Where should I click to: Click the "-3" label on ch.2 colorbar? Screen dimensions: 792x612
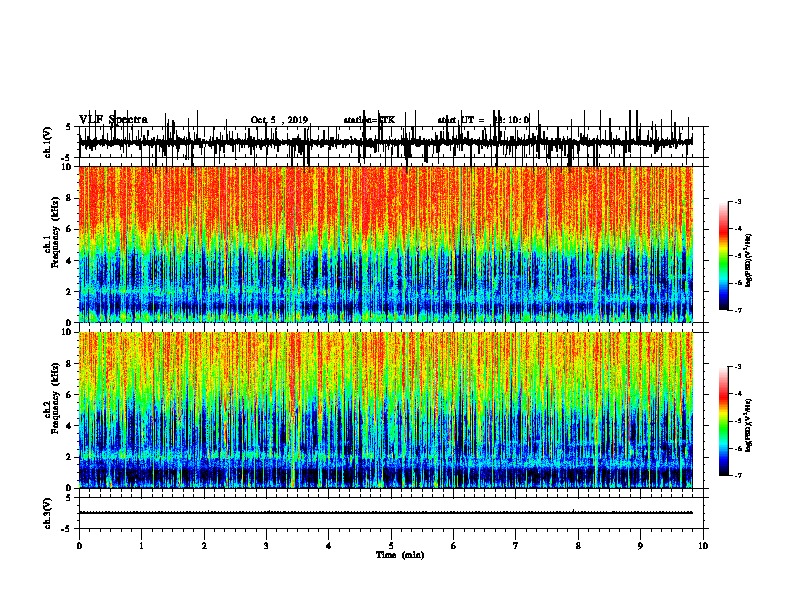click(737, 367)
